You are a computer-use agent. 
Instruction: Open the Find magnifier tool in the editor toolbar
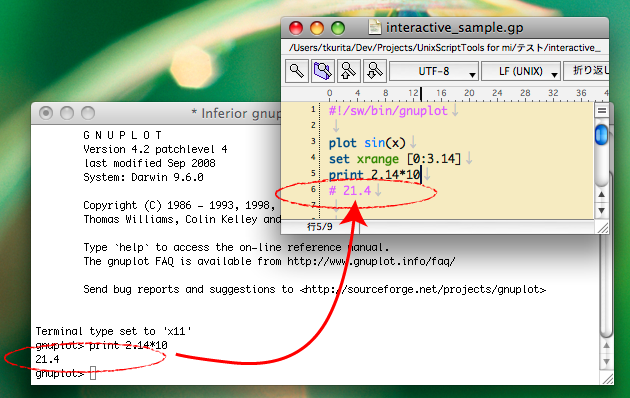coord(297,71)
